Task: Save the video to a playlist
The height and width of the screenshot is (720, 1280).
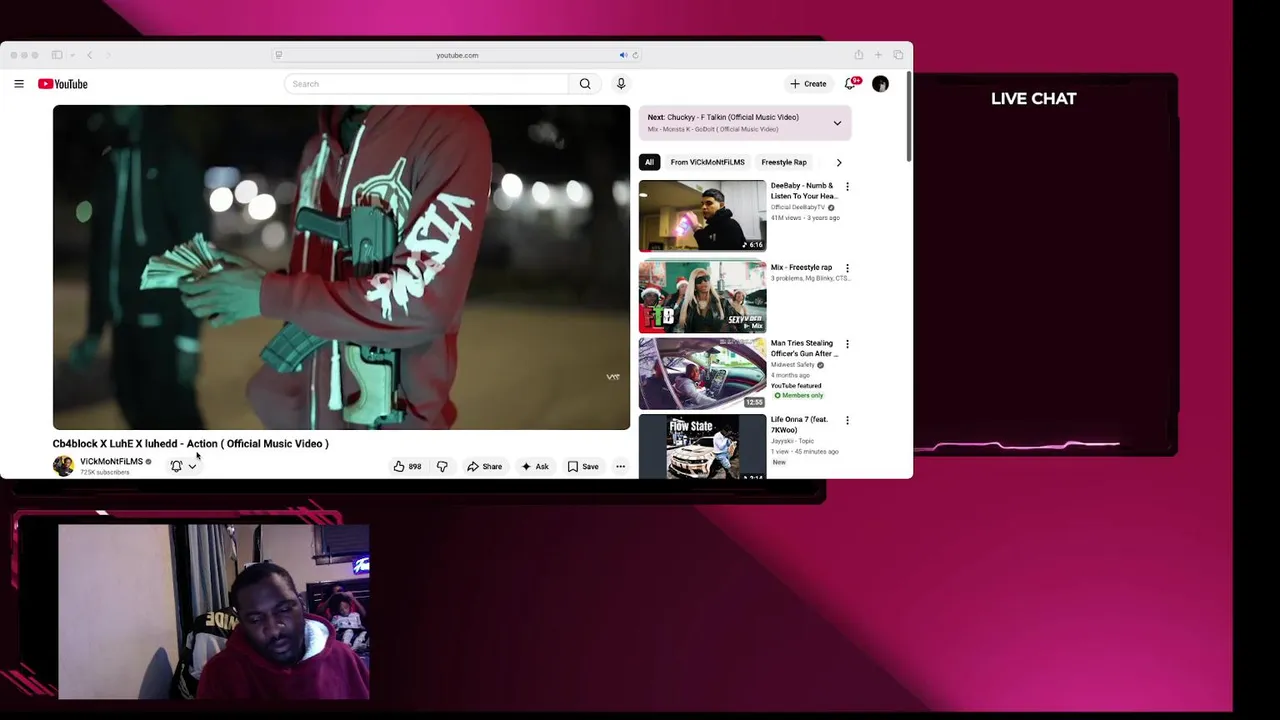Action: click(x=583, y=467)
